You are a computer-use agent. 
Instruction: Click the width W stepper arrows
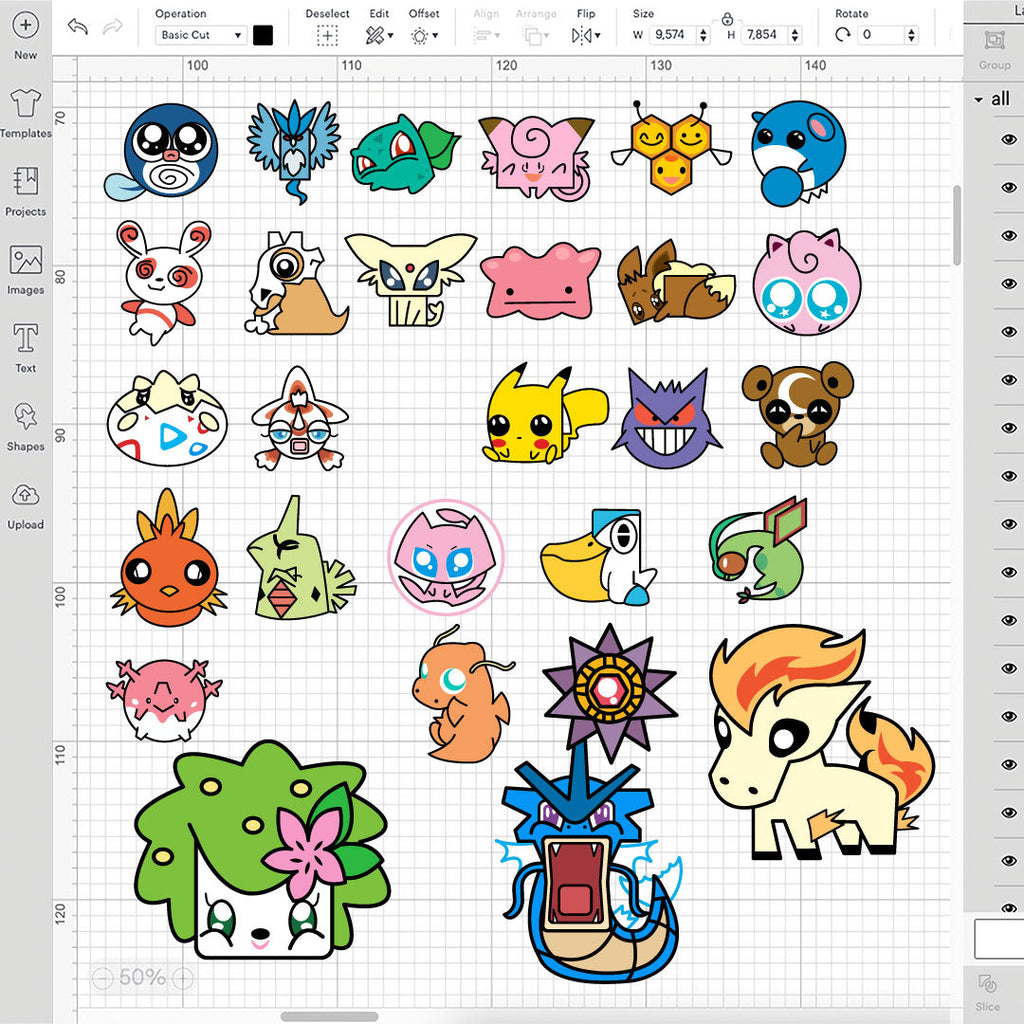[x=703, y=35]
